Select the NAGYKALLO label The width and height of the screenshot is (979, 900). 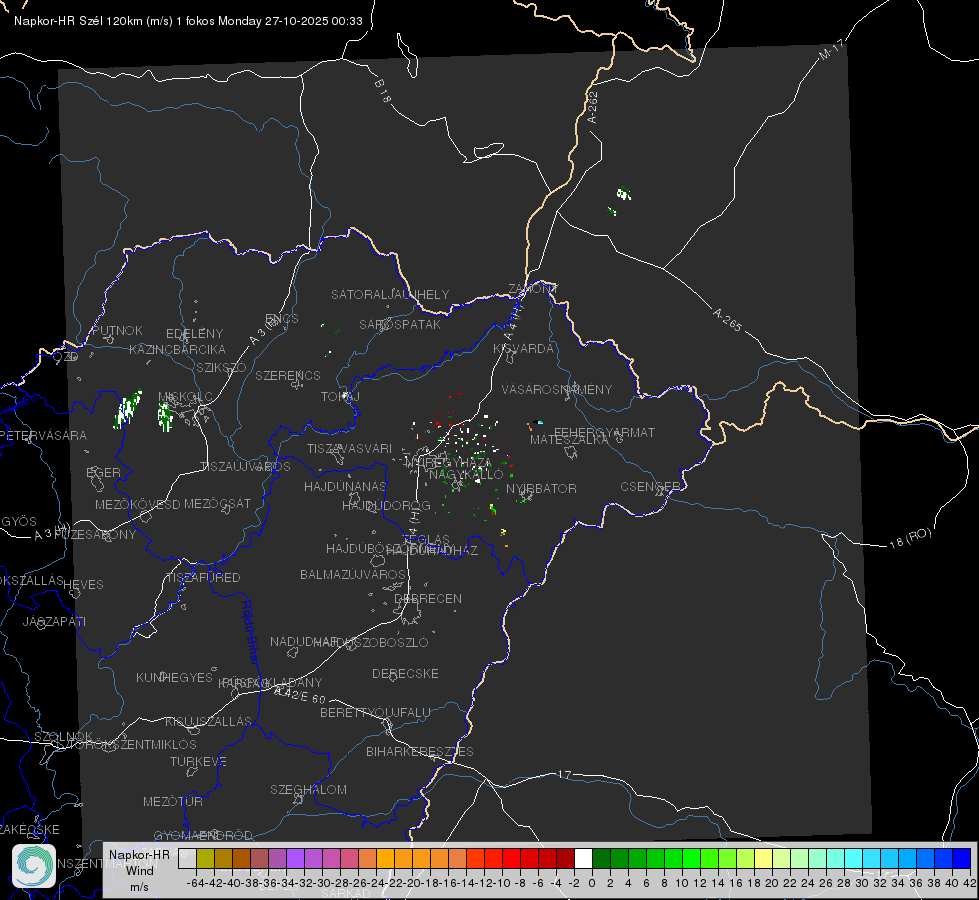(x=466, y=475)
